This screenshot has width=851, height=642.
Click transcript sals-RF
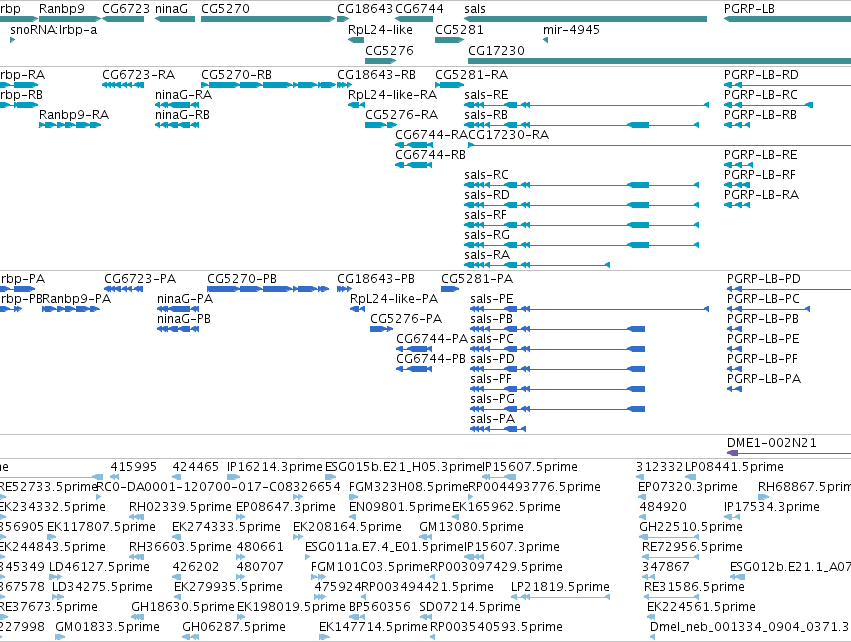pyautogui.click(x=582, y=226)
